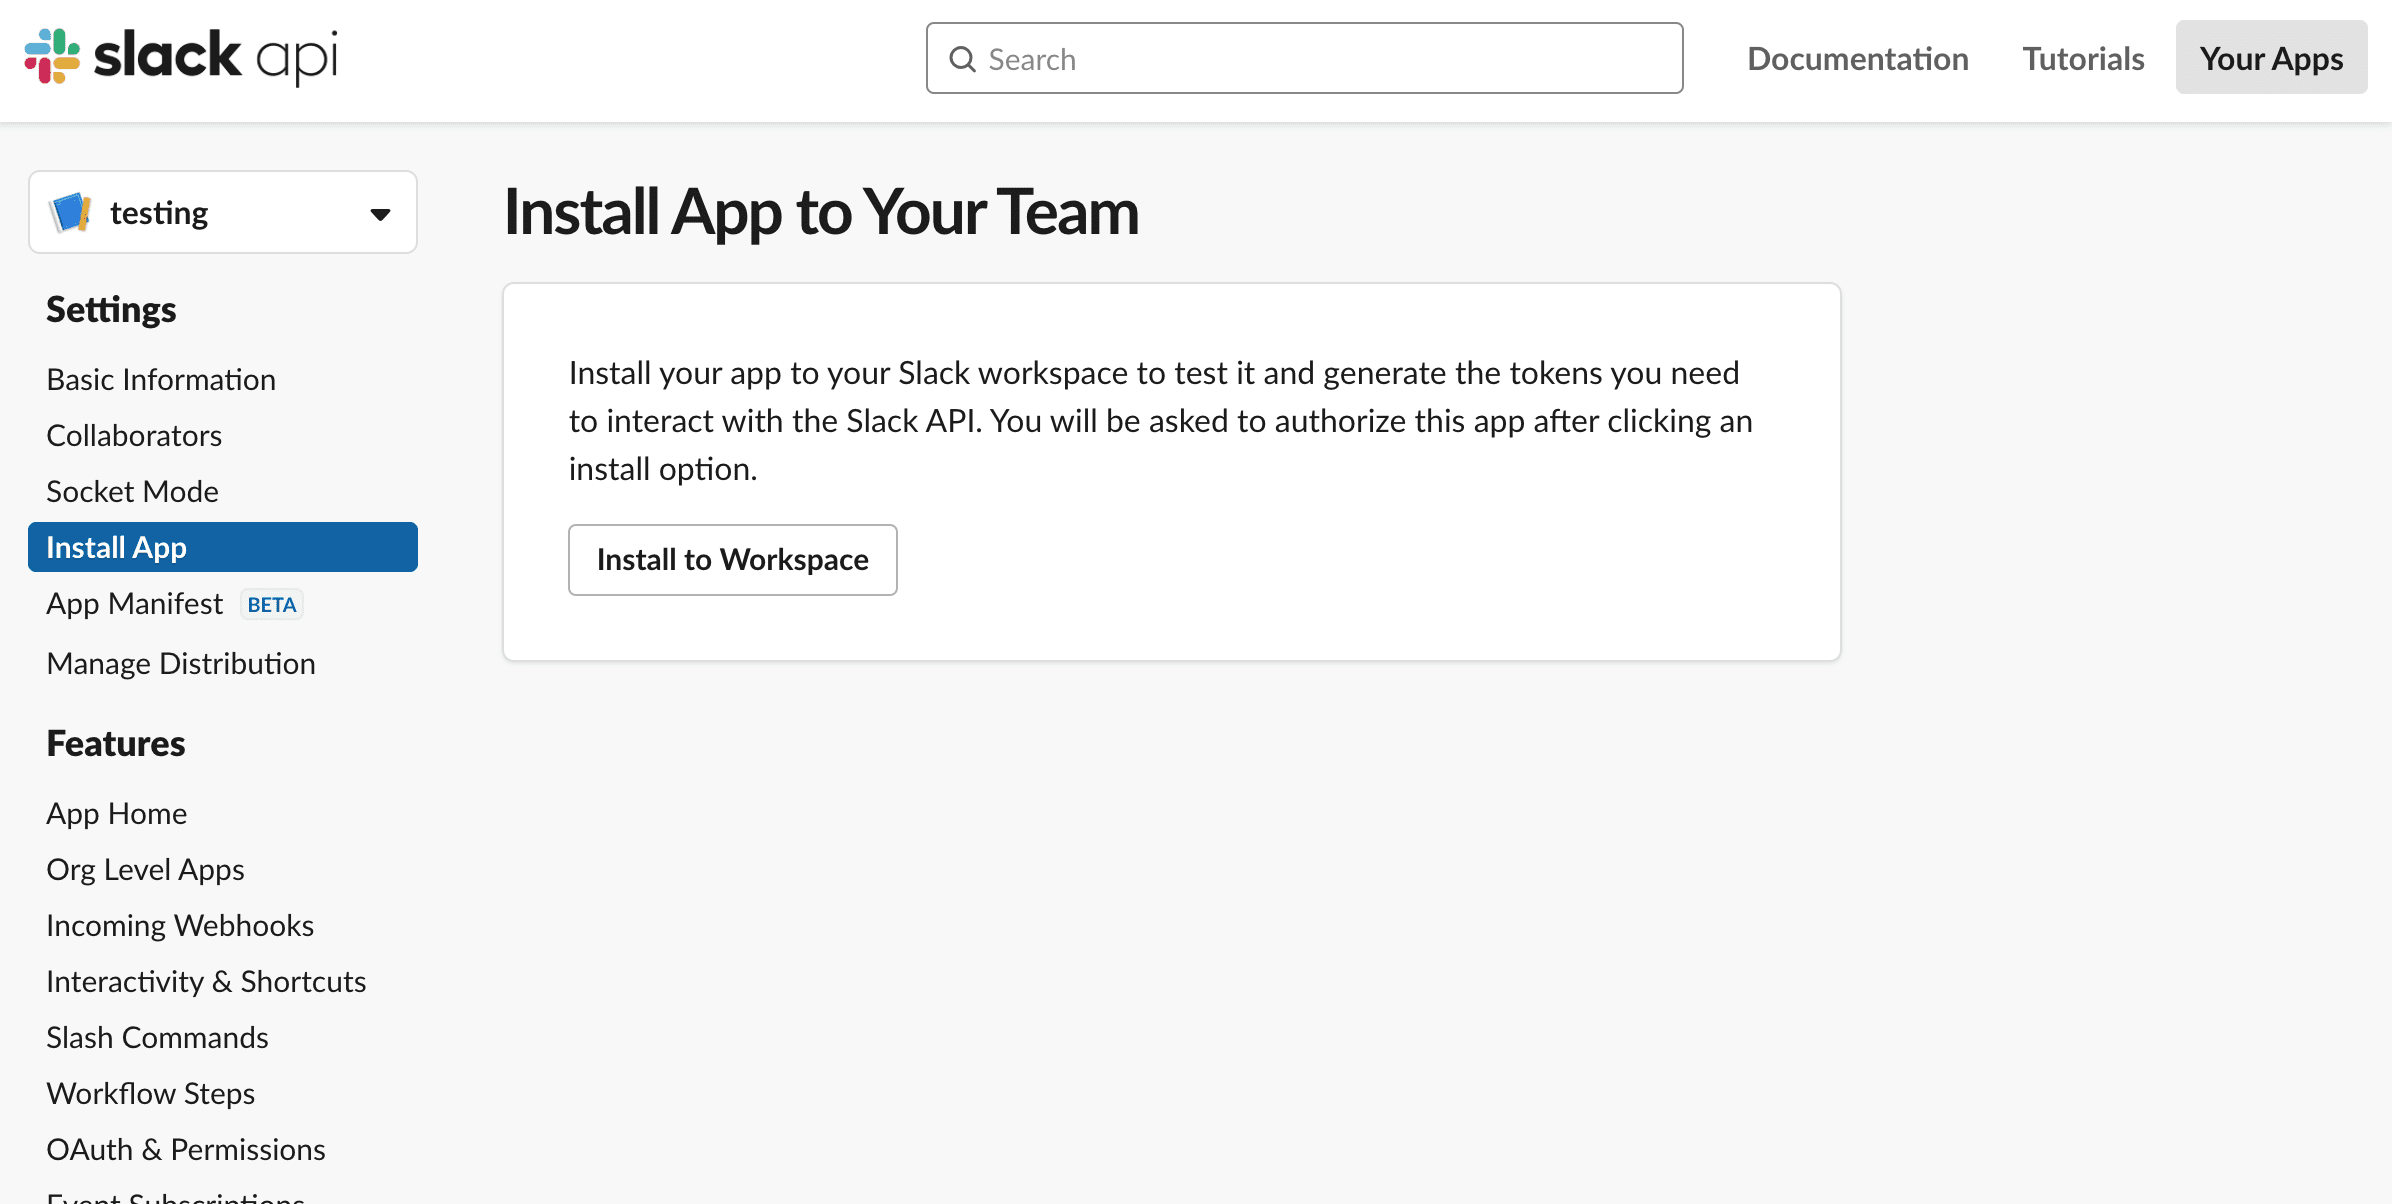Image resolution: width=2392 pixels, height=1204 pixels.
Task: Click the search magnifier icon
Action: coord(962,59)
